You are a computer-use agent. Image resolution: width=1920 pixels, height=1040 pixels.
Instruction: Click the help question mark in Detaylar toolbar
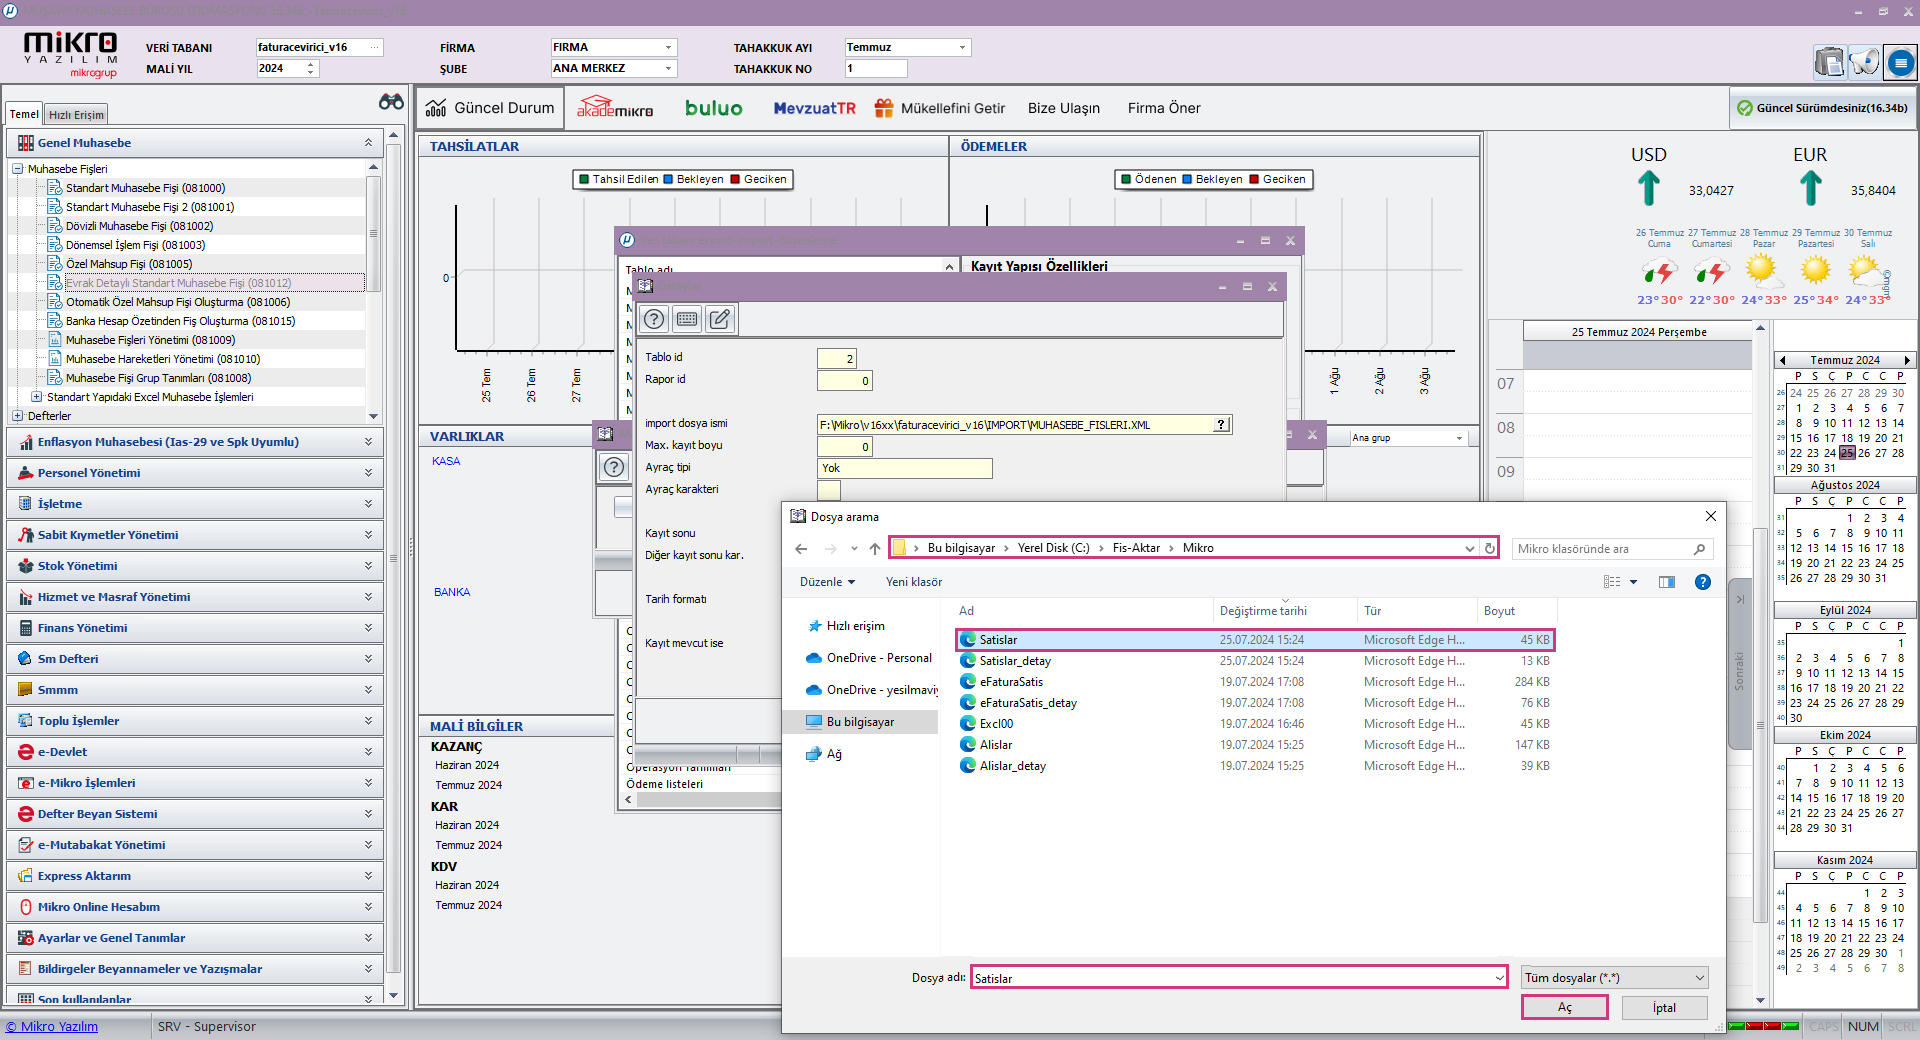(x=654, y=319)
